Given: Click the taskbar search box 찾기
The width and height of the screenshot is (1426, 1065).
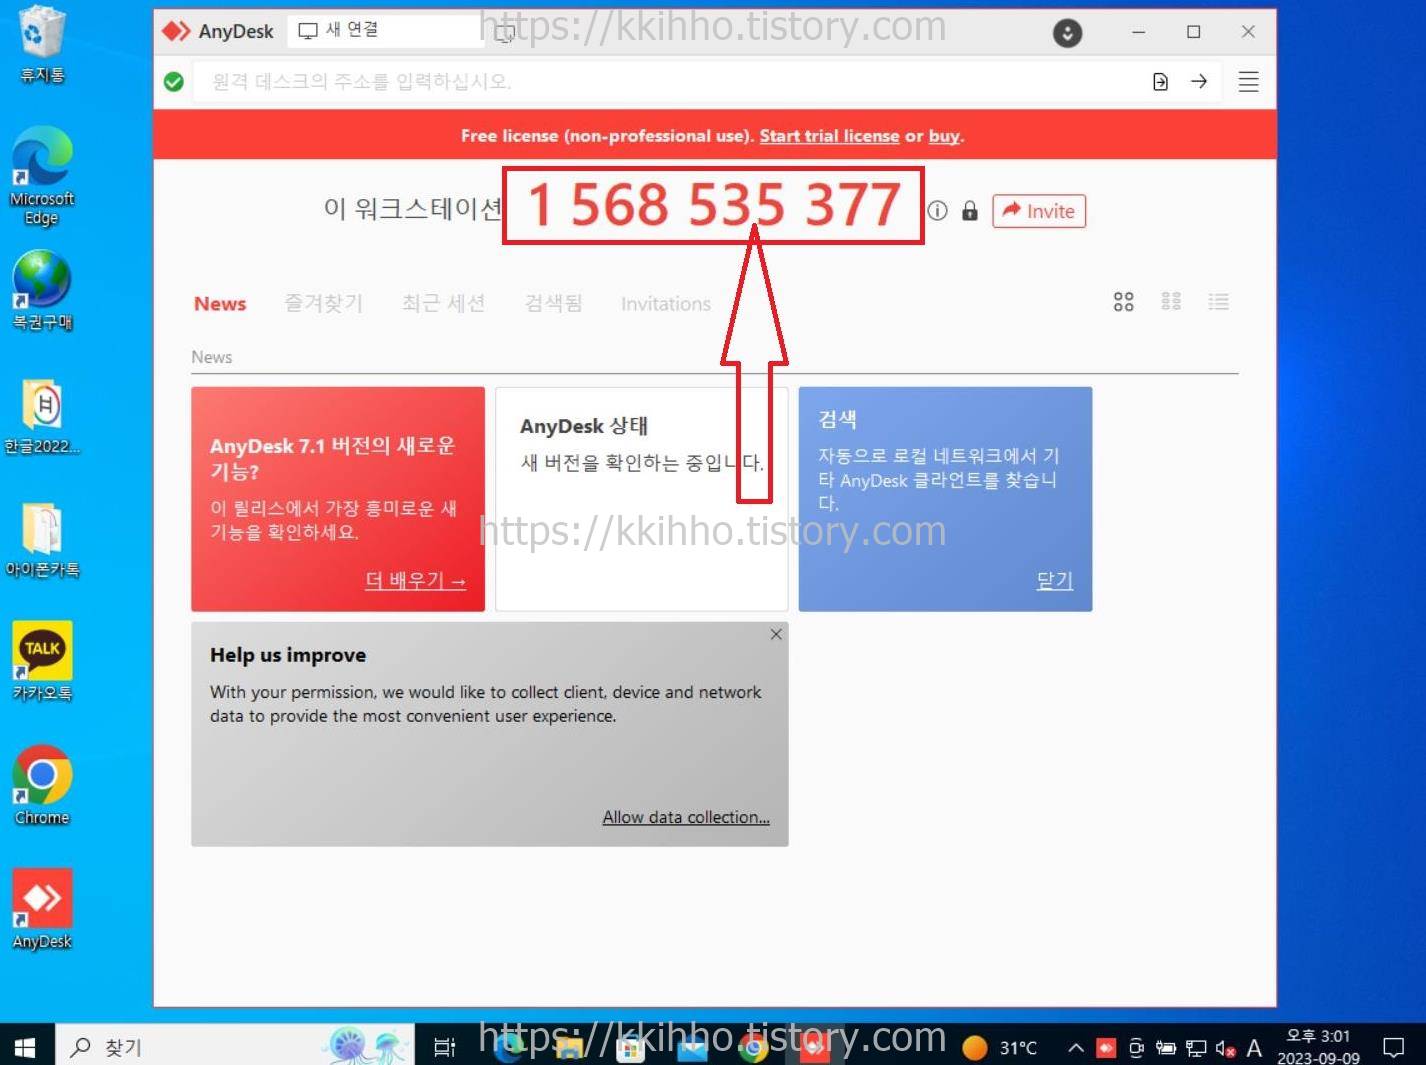Looking at the screenshot, I should [x=234, y=1047].
